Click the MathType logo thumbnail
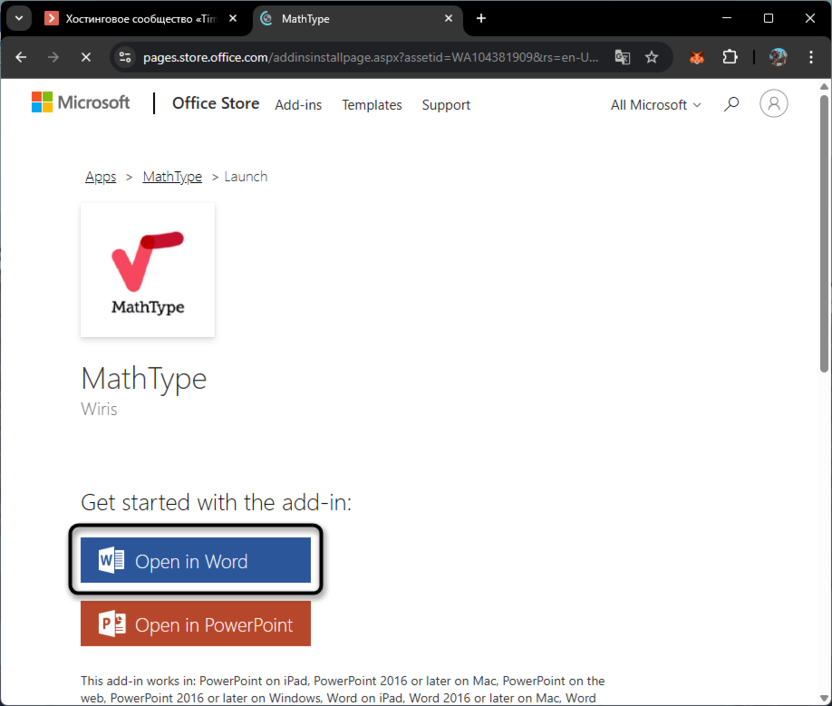 pos(148,270)
